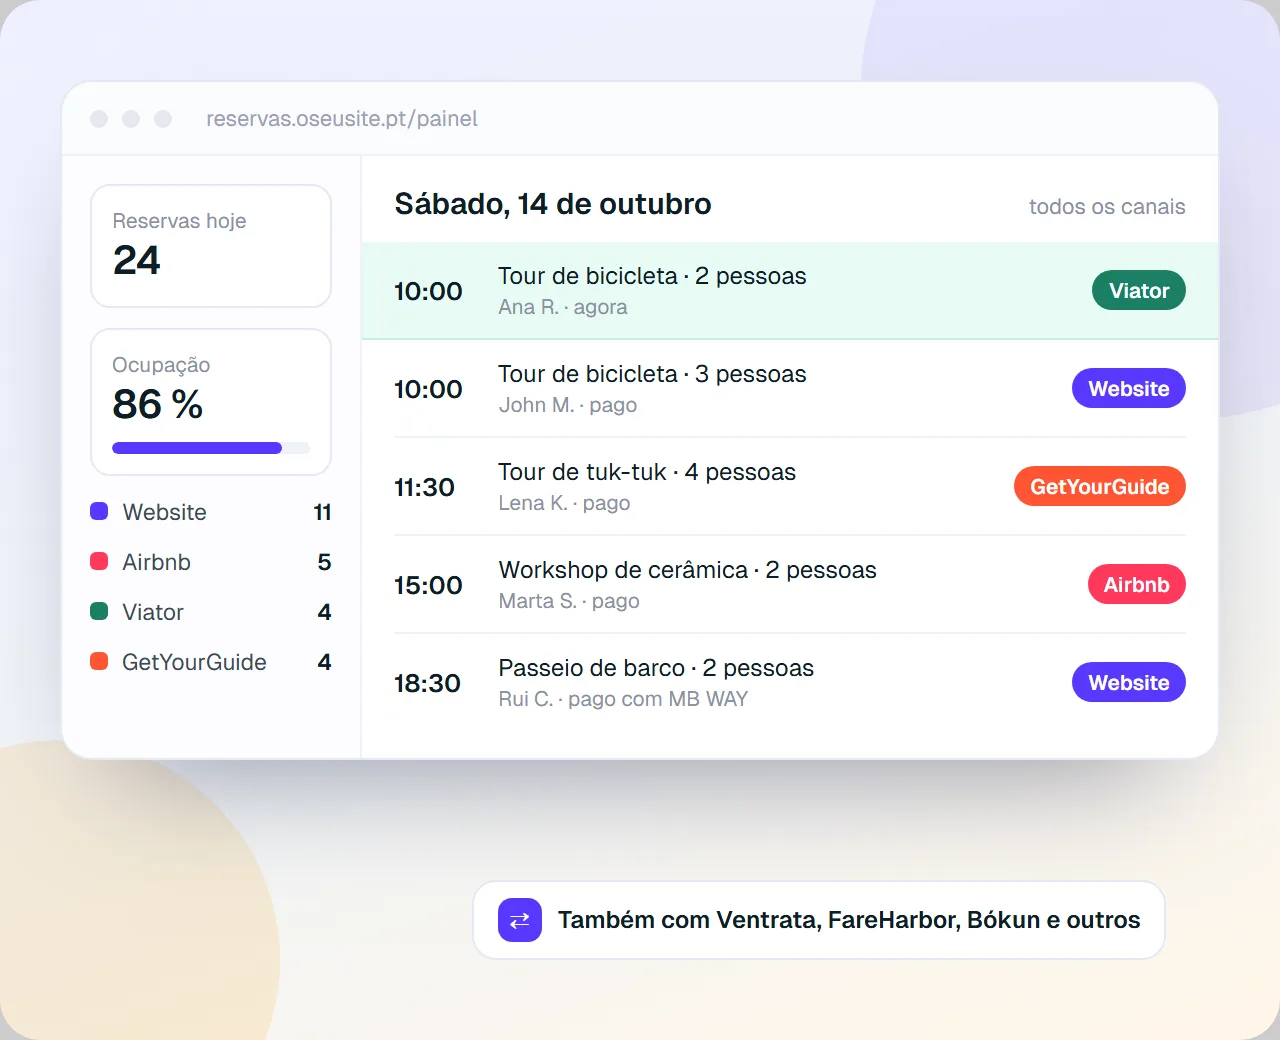Image resolution: width=1280 pixels, height=1040 pixels.
Task: Click the 15:00 time slot
Action: pos(428,585)
